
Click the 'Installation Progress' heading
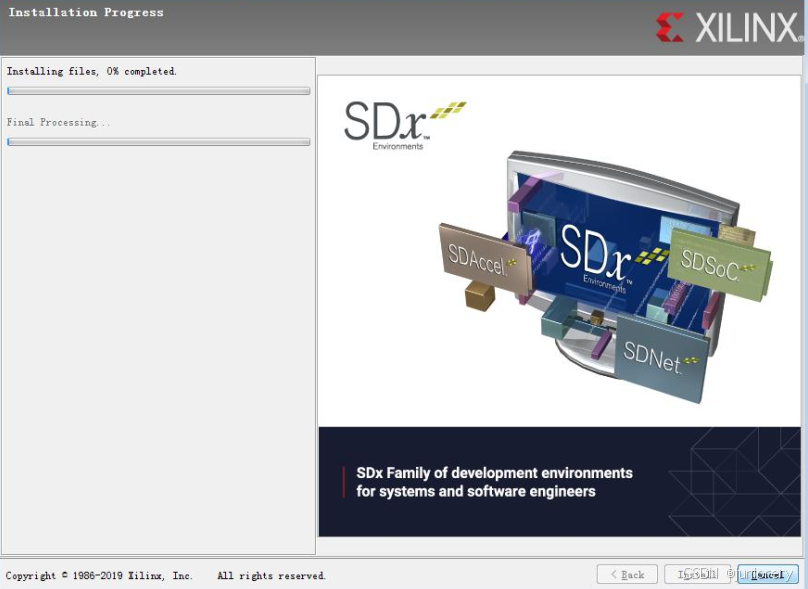86,12
